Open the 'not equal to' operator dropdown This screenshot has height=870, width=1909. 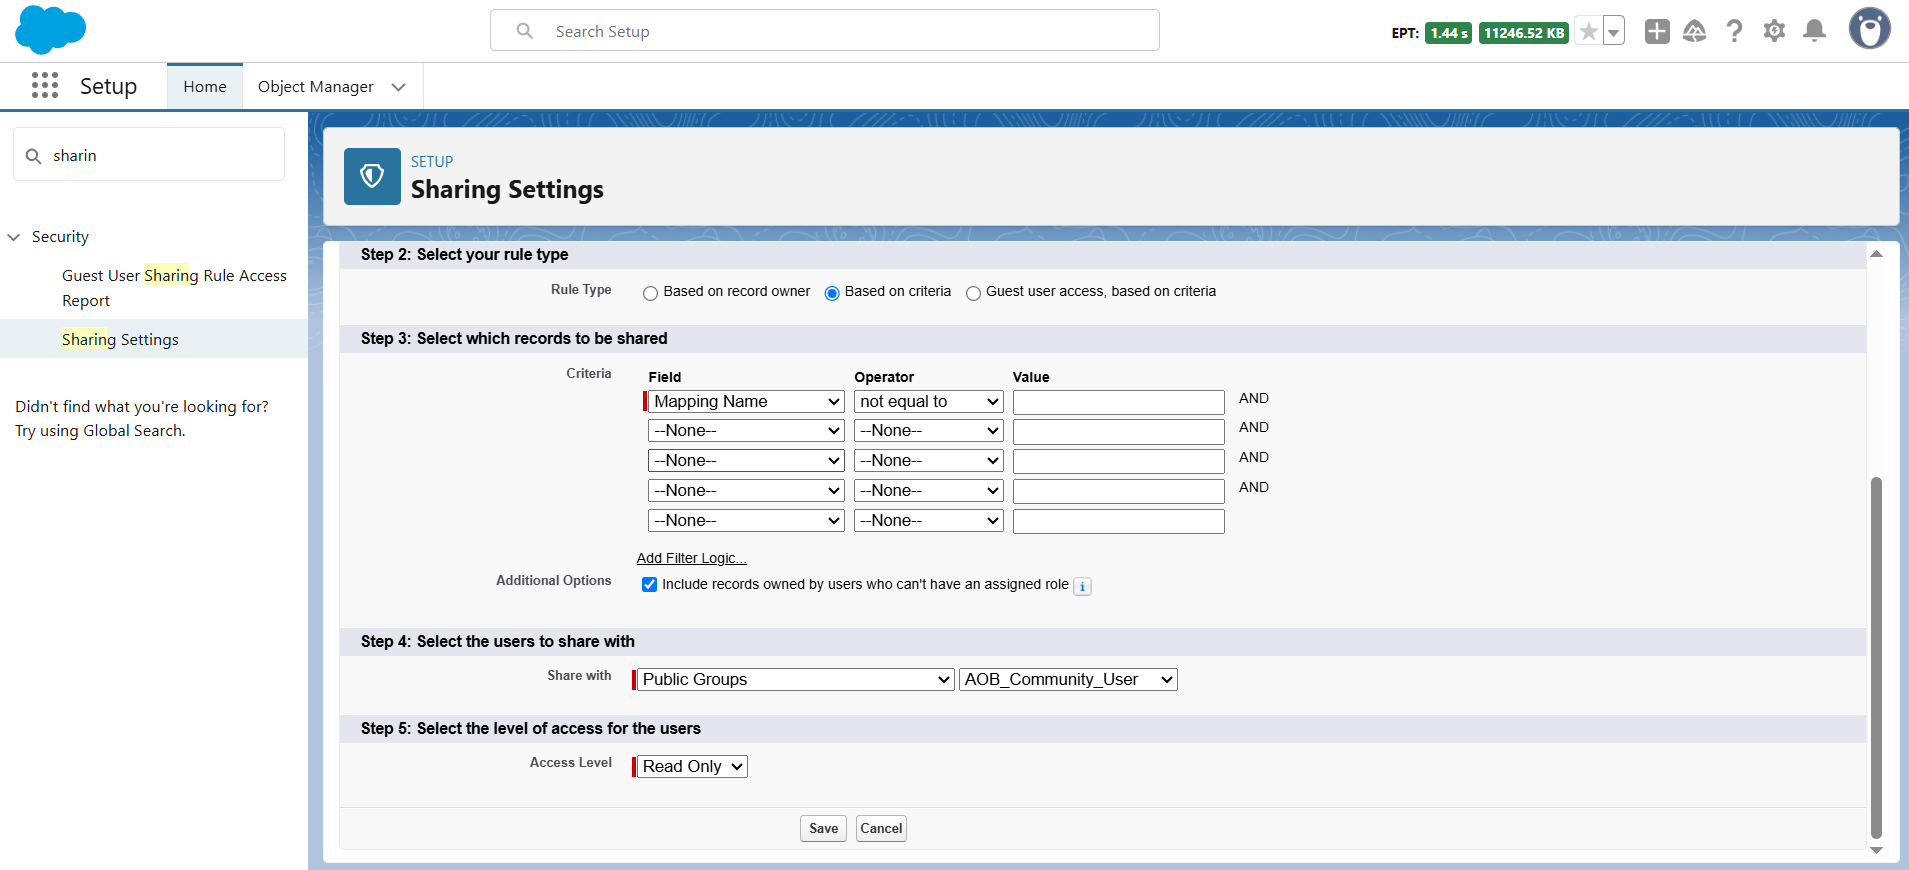(x=929, y=402)
